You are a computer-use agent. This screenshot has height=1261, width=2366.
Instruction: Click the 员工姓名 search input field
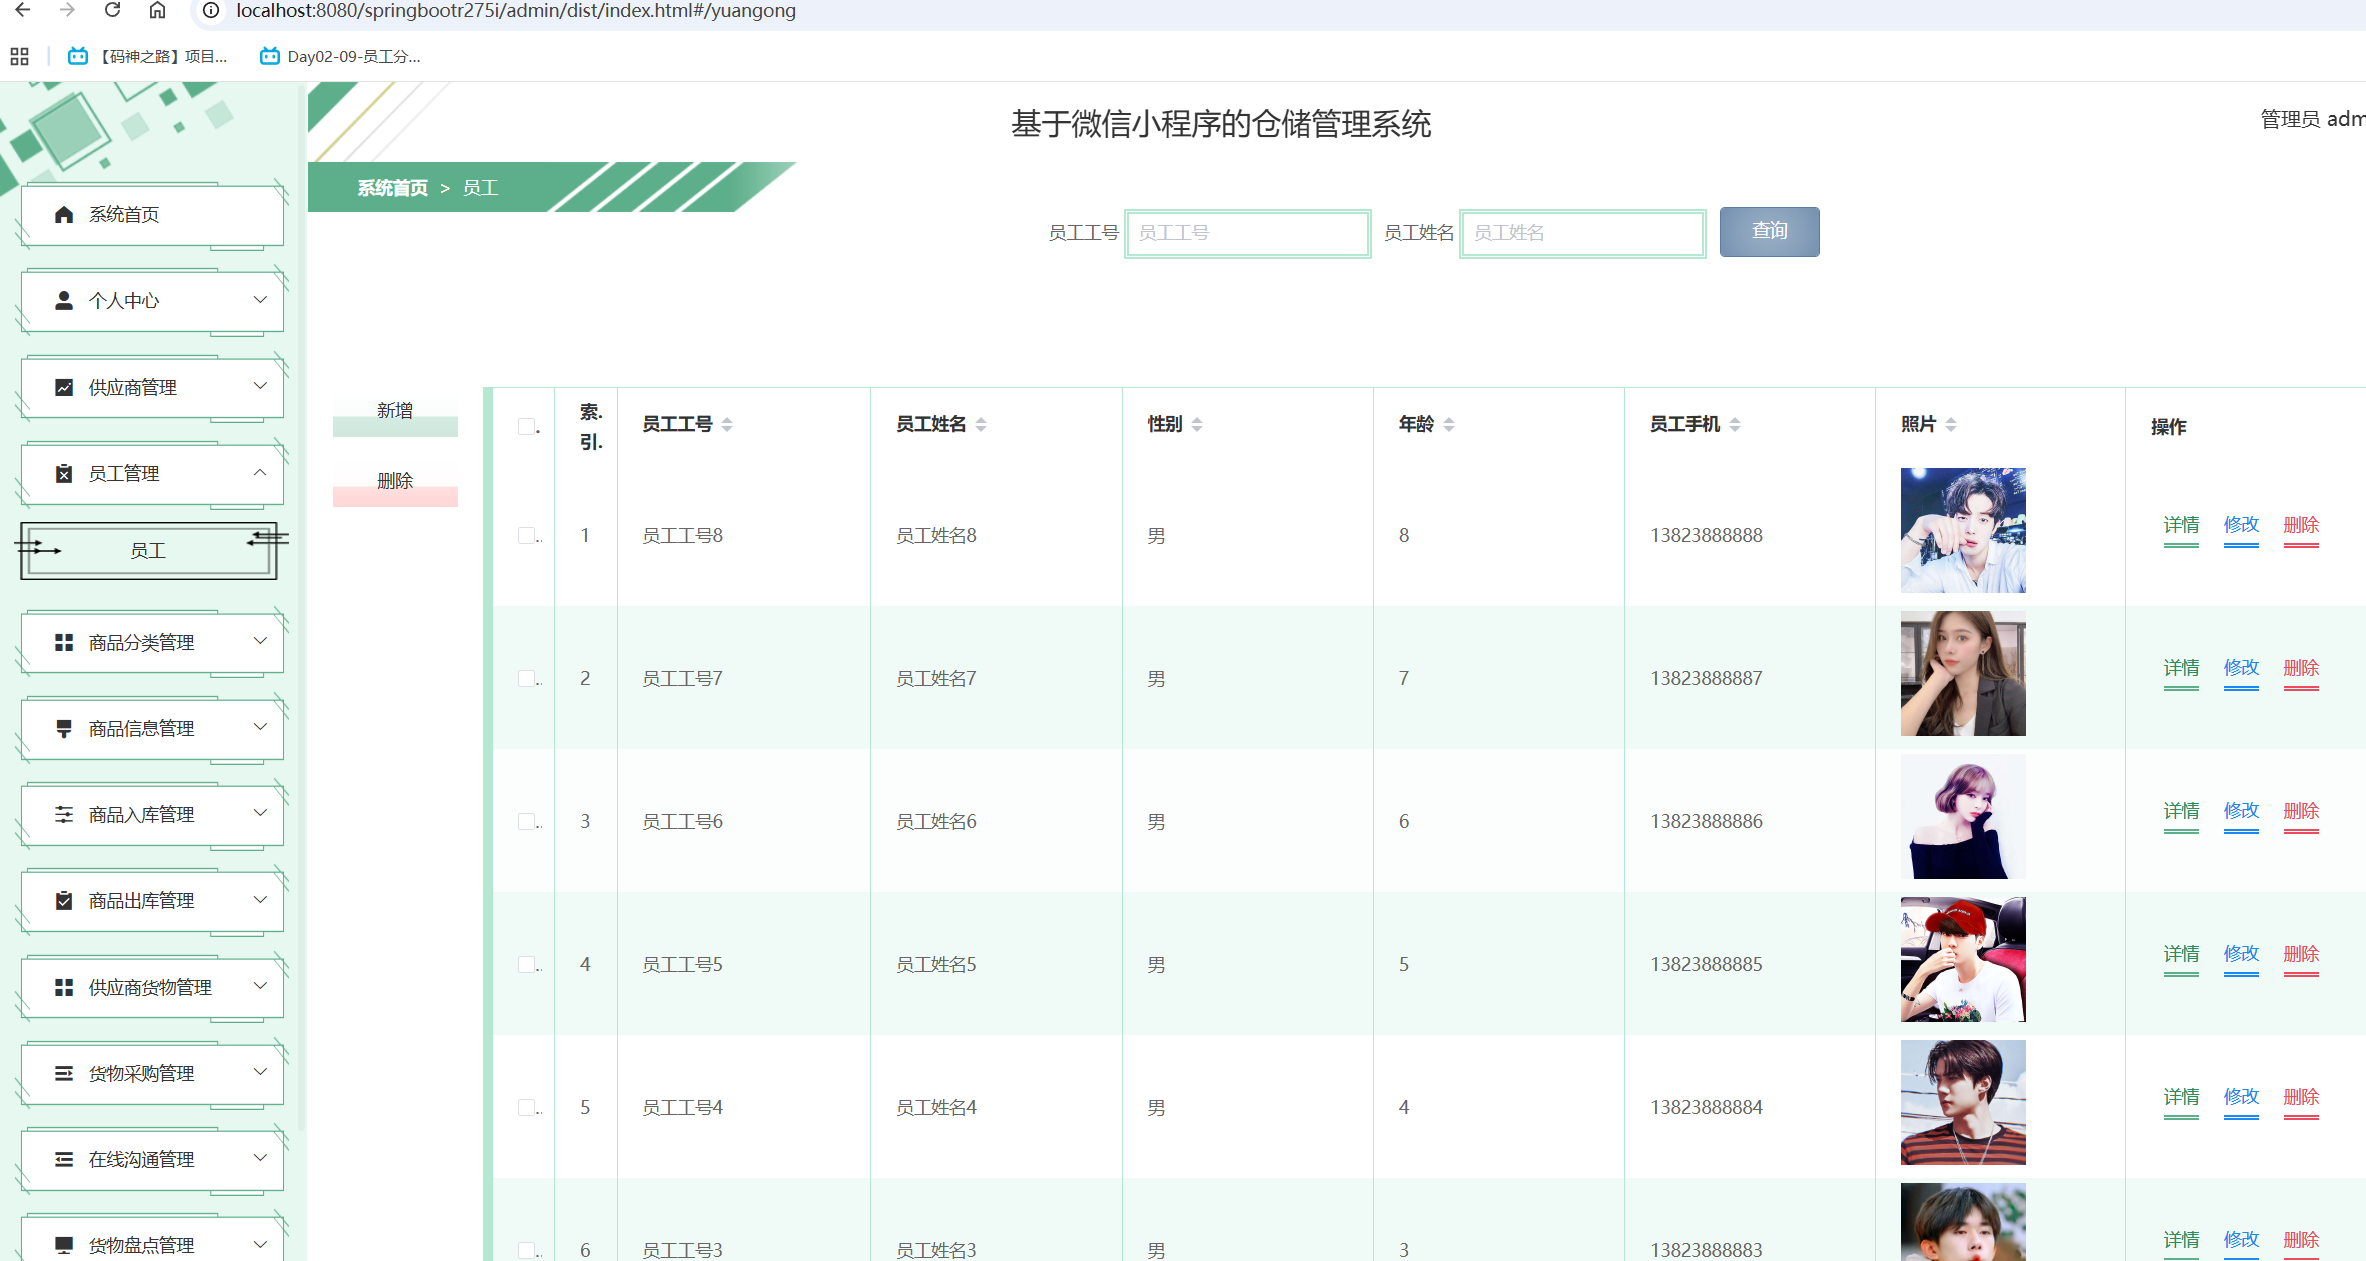pos(1582,233)
